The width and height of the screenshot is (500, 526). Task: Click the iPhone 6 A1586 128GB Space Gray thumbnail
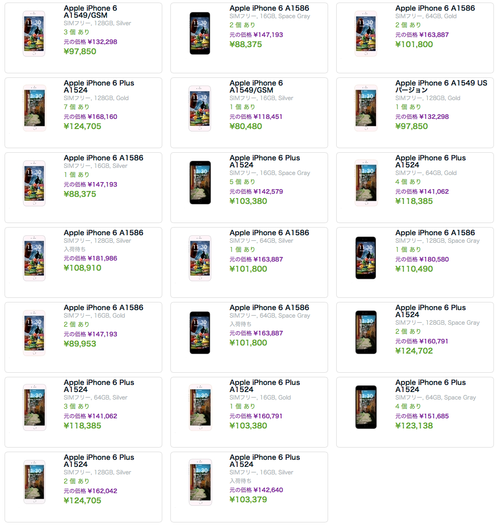(x=366, y=258)
